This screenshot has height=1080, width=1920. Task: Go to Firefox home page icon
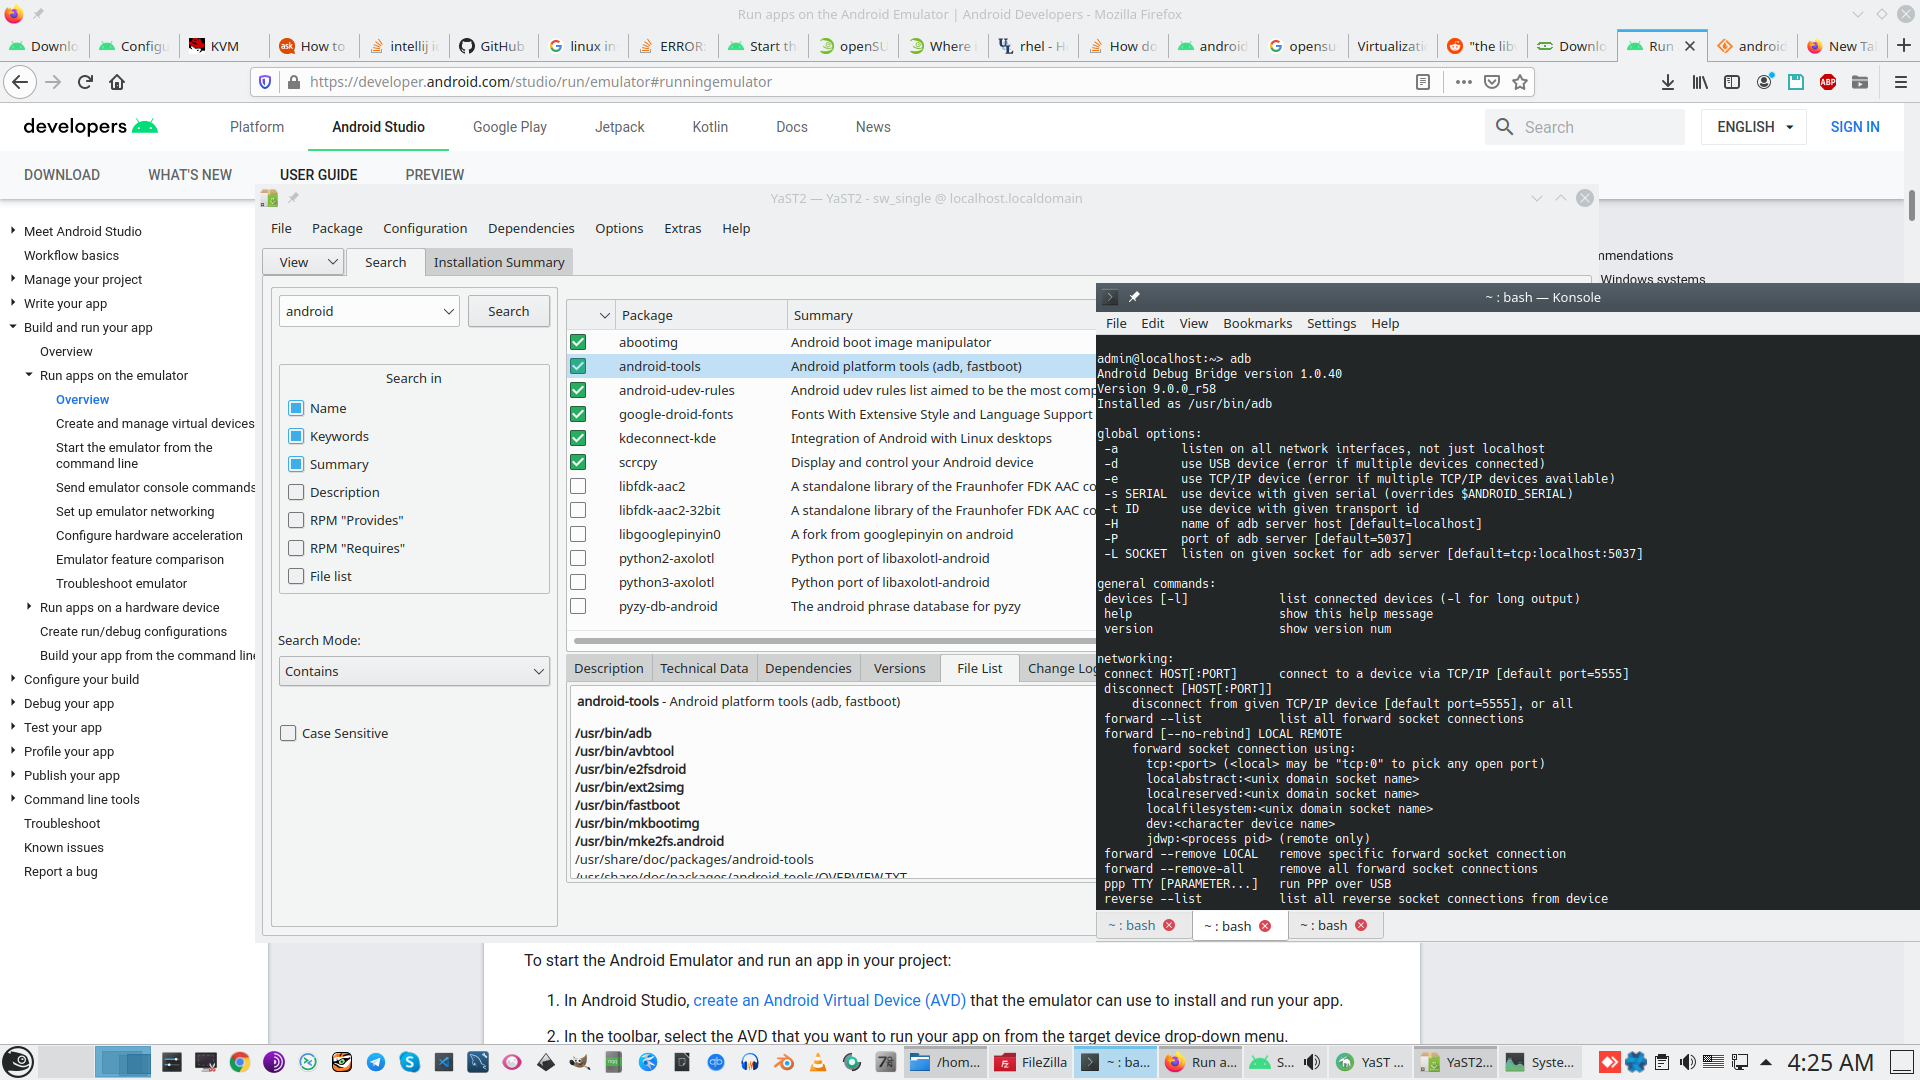[x=117, y=82]
